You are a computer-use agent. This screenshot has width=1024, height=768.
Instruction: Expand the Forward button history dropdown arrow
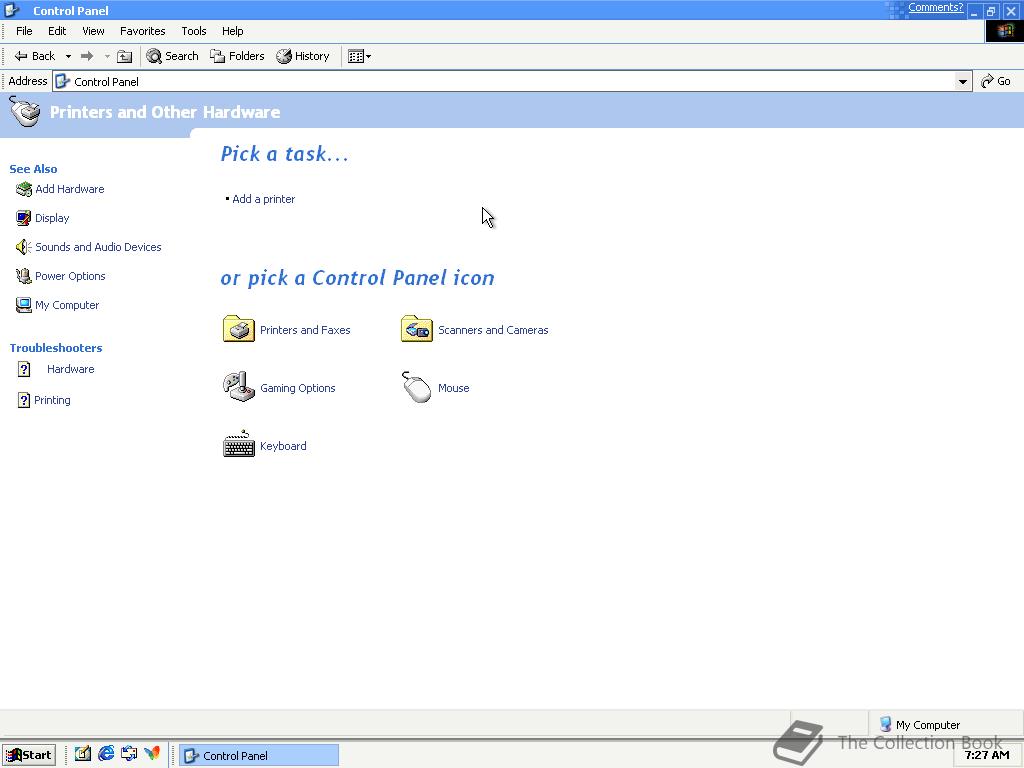coord(107,57)
